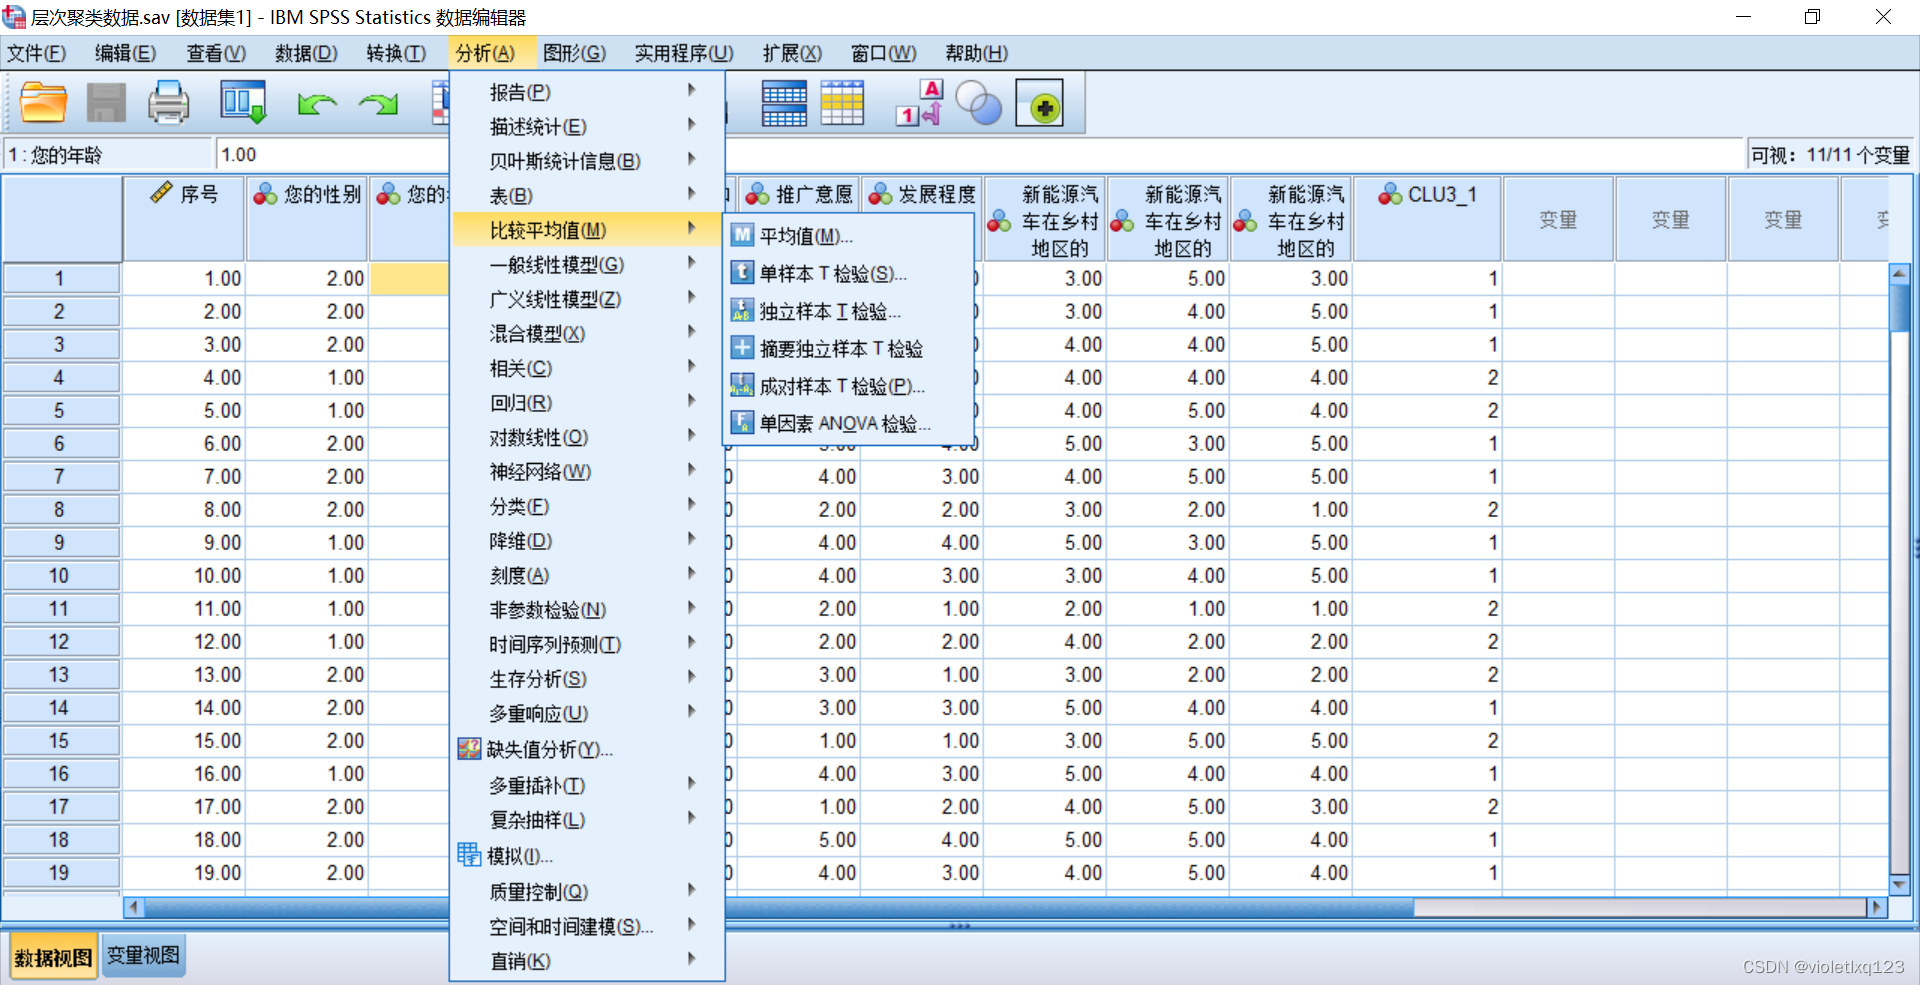Screen dimensions: 1920x985
Task: Click the 序号 cell showing 7.00
Action: pos(184,477)
